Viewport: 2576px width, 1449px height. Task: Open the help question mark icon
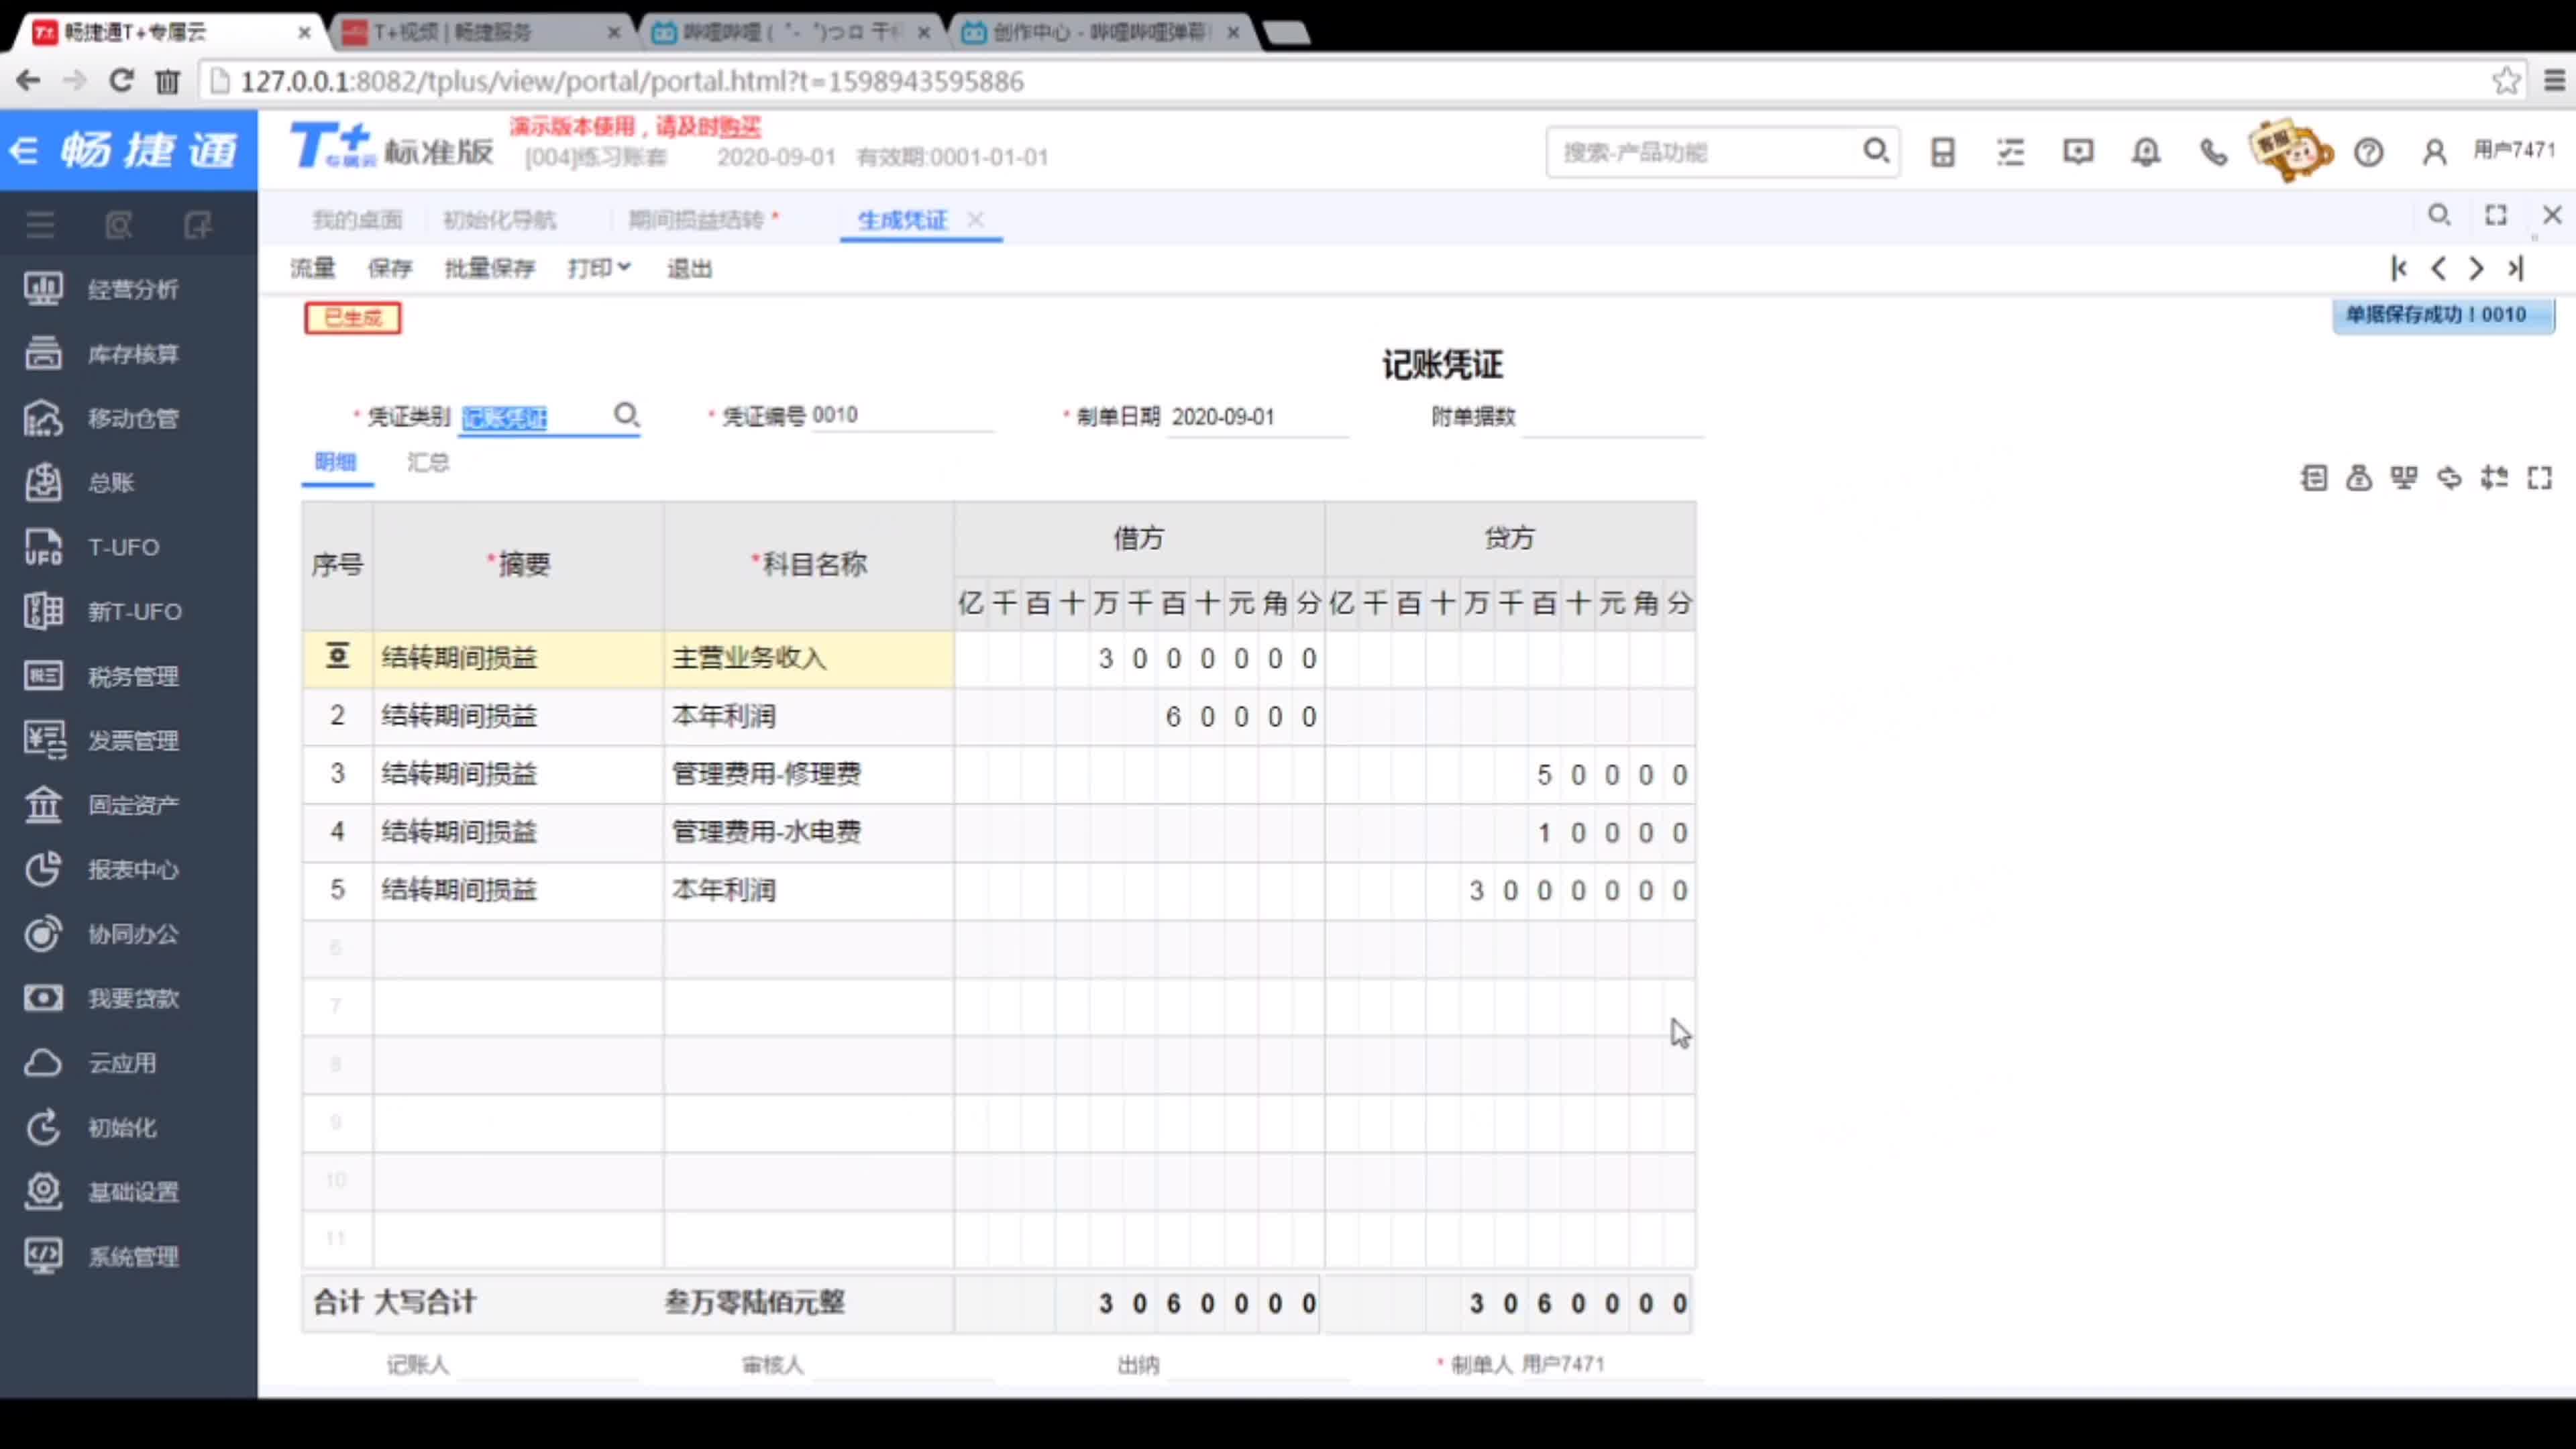(2368, 152)
